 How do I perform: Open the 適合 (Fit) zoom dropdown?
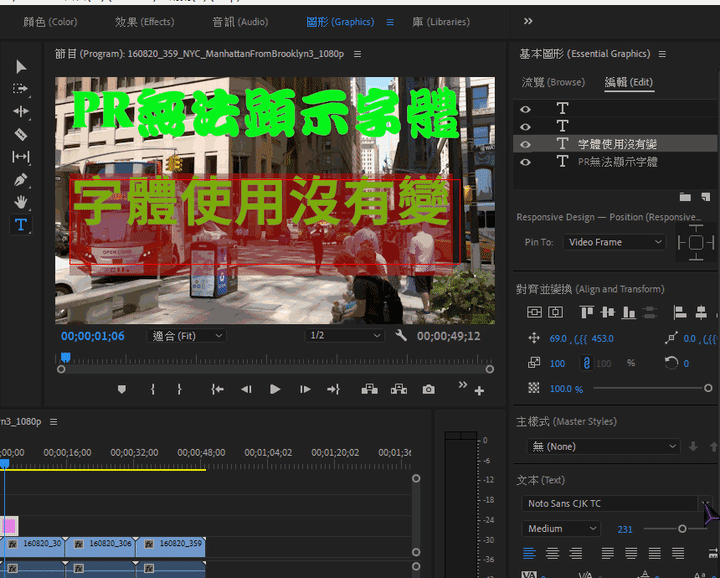[x=187, y=336]
